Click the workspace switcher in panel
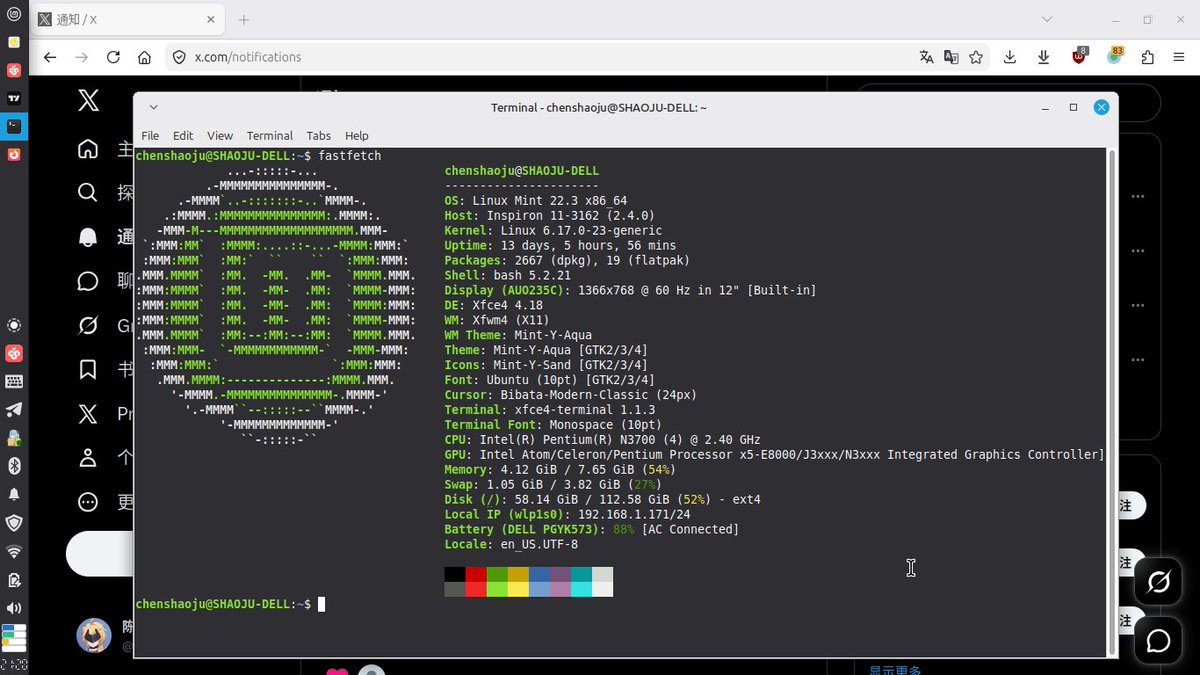This screenshot has height=675, width=1200. click(14, 636)
